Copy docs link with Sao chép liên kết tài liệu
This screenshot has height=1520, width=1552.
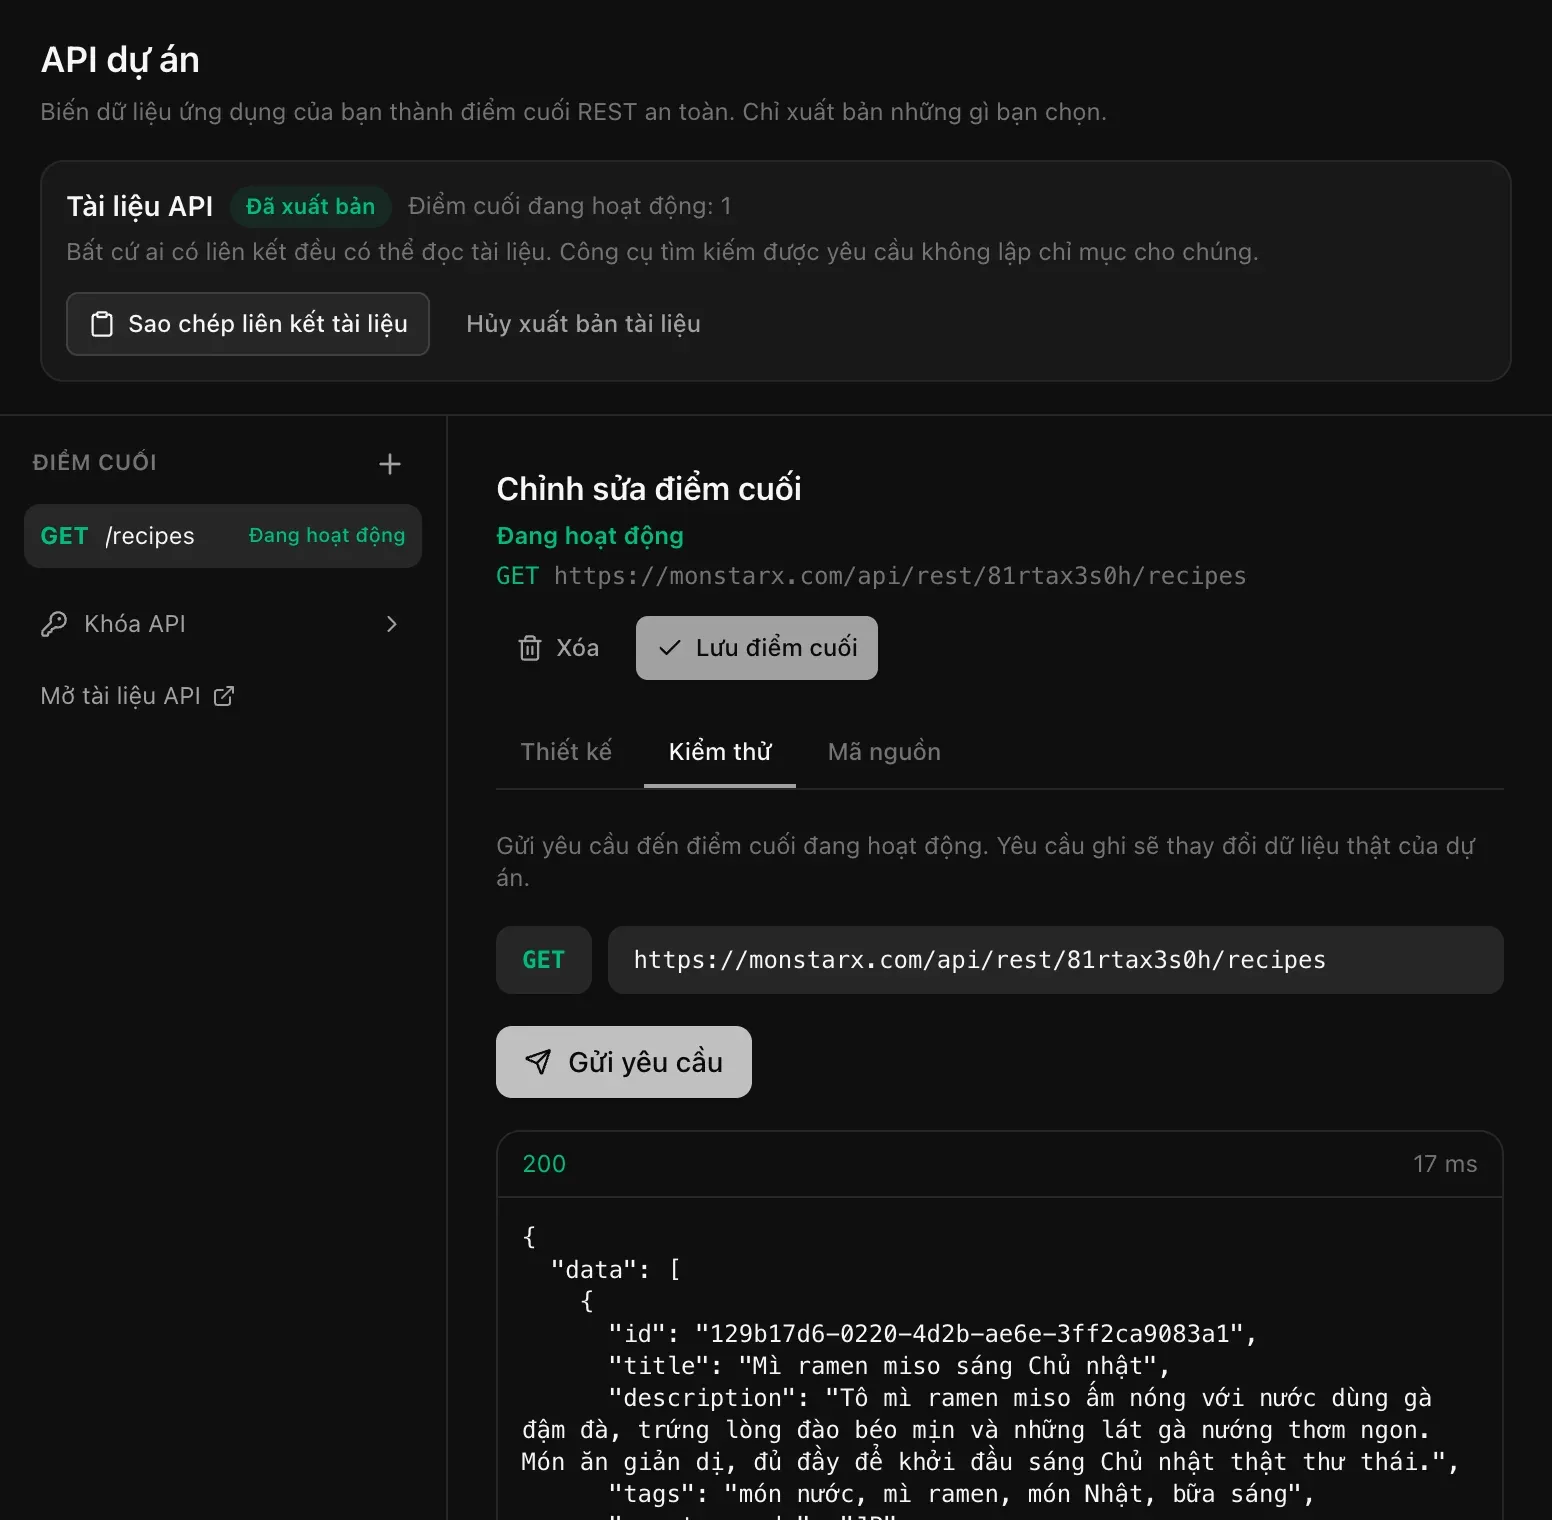tap(248, 324)
